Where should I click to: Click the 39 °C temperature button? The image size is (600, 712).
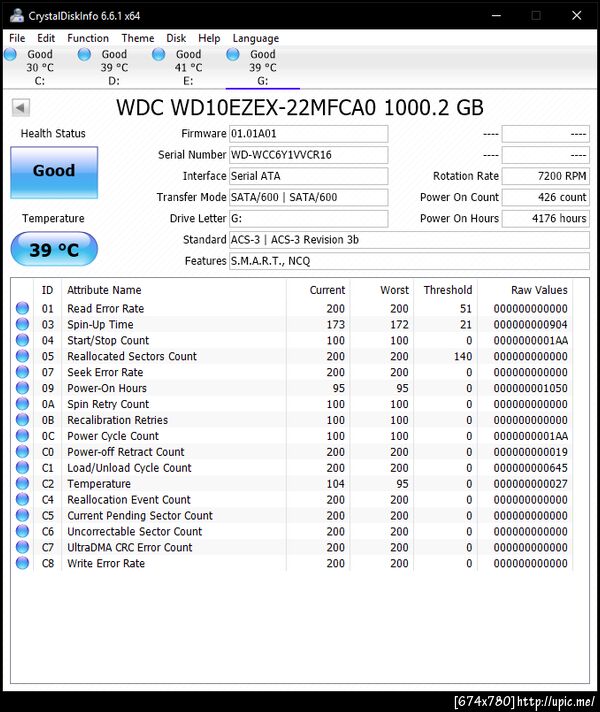[54, 249]
